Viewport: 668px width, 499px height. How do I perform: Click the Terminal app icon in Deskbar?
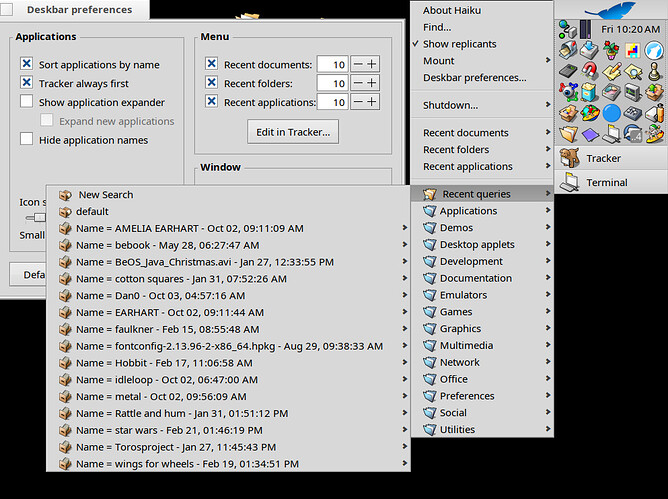coord(569,182)
